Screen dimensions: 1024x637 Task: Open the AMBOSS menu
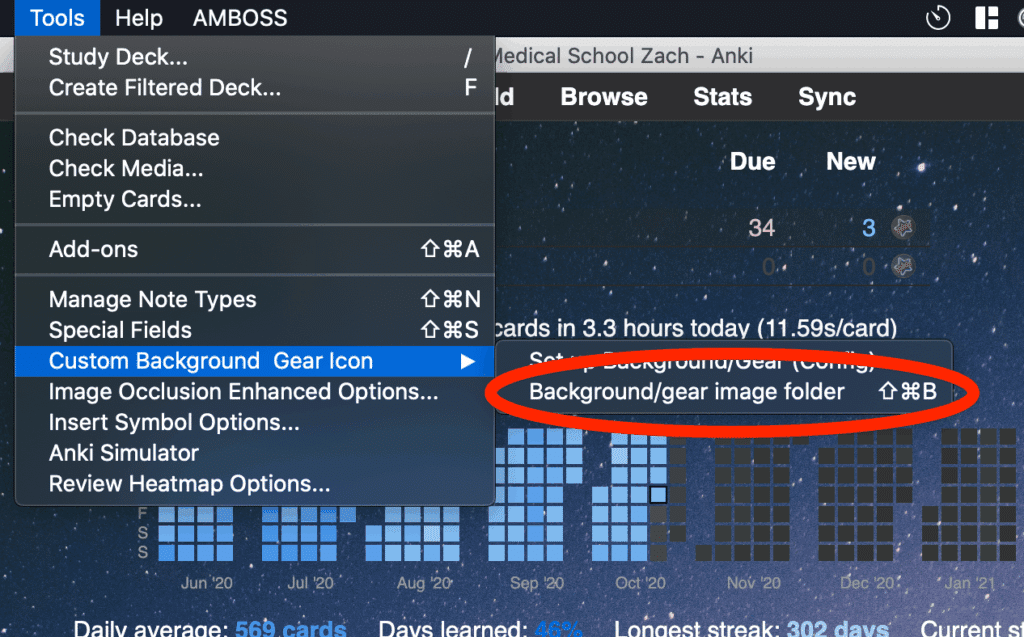[240, 18]
